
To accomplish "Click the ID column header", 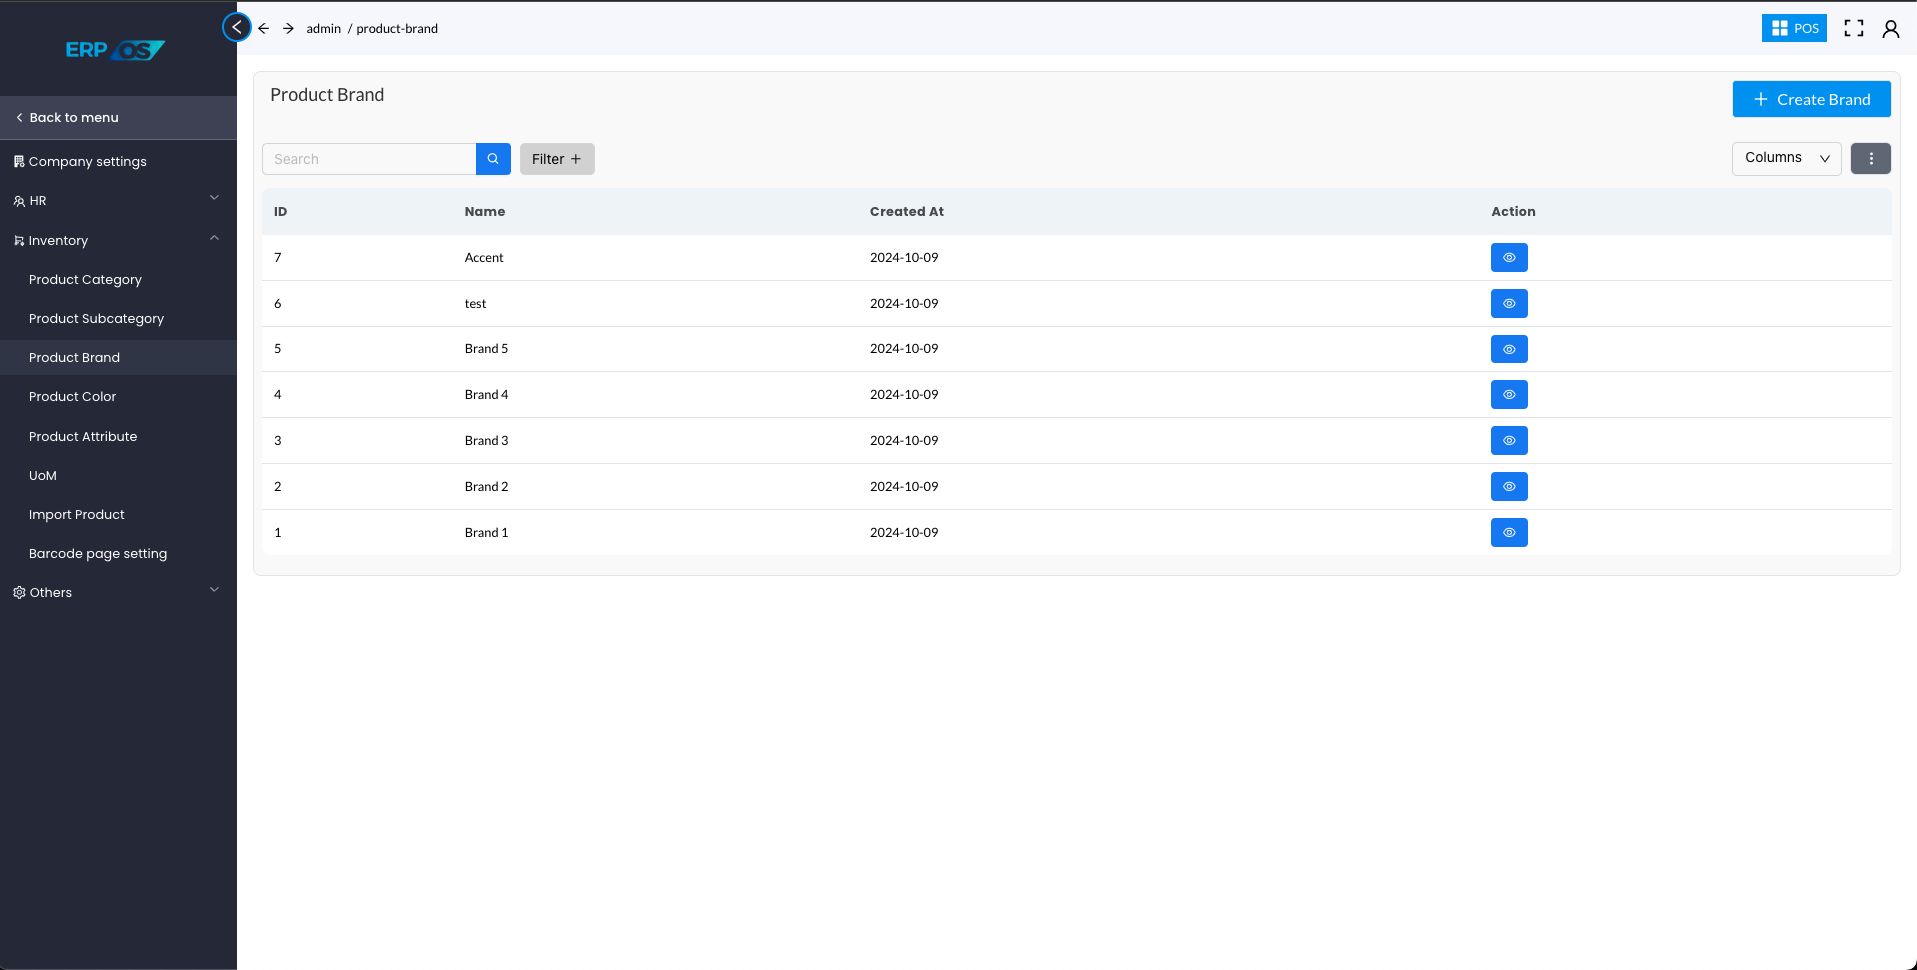I will 280,211.
